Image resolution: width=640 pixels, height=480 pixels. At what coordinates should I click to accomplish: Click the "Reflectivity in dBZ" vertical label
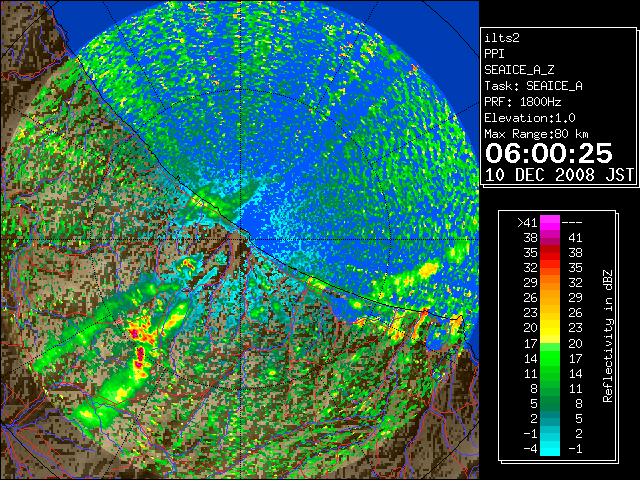click(x=607, y=336)
